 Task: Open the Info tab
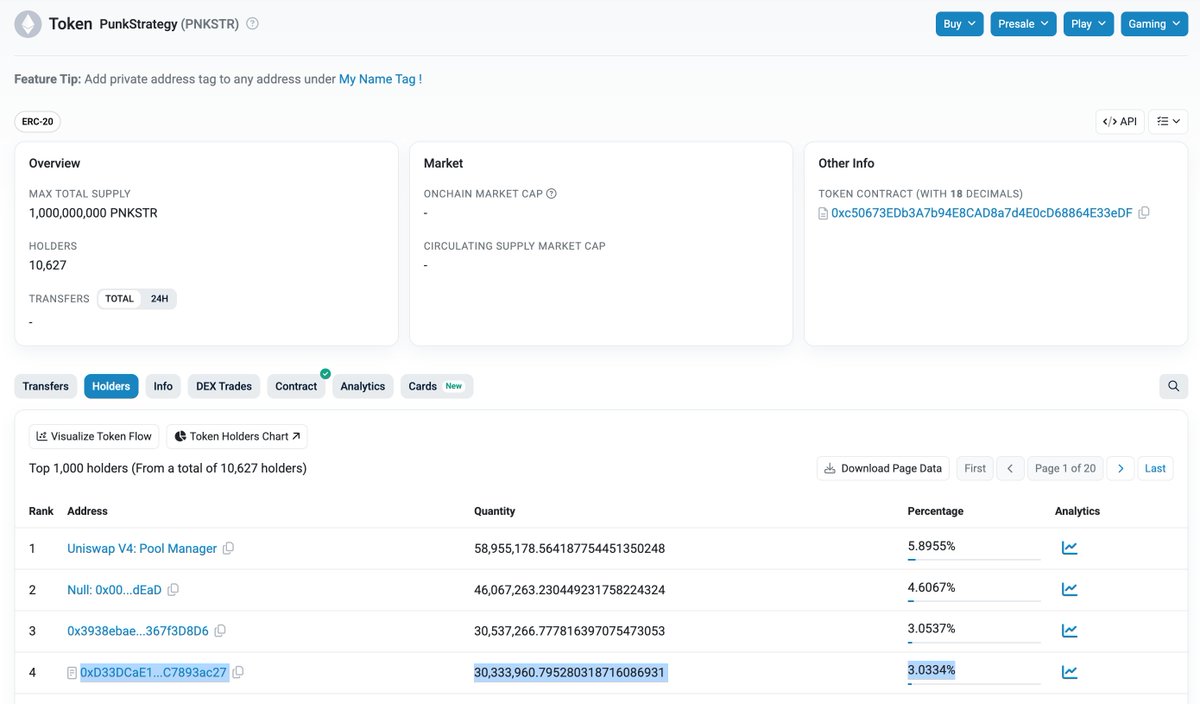163,386
